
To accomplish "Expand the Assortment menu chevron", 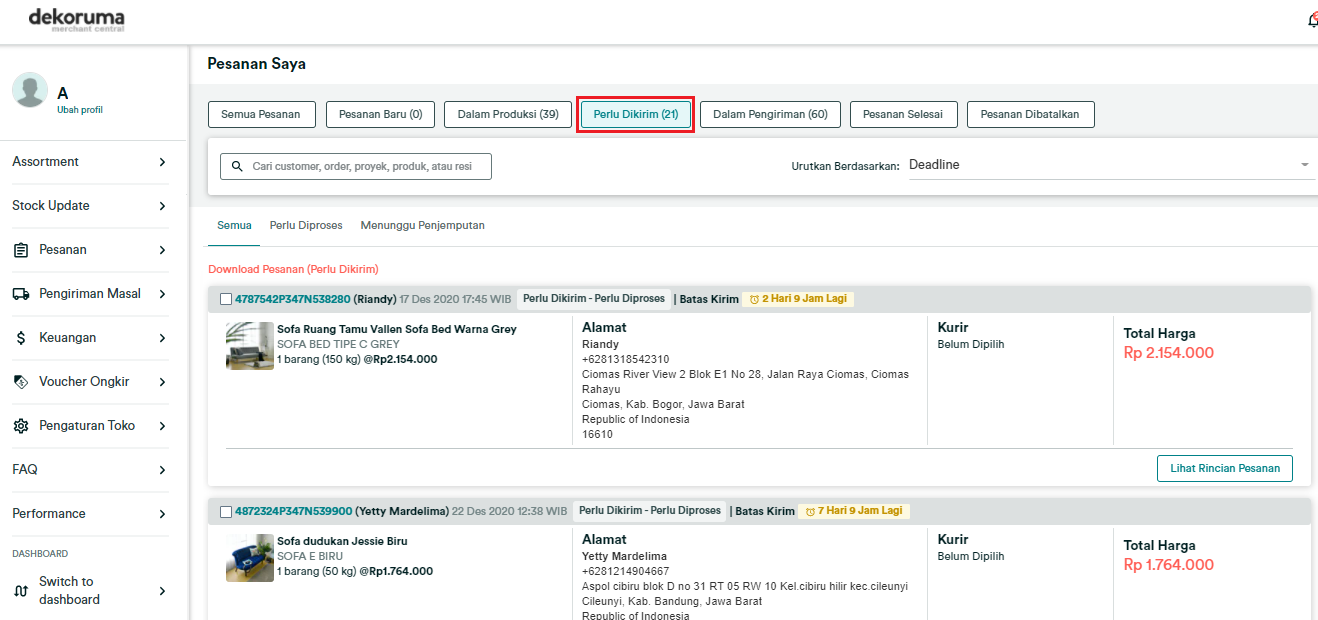I will point(162,162).
